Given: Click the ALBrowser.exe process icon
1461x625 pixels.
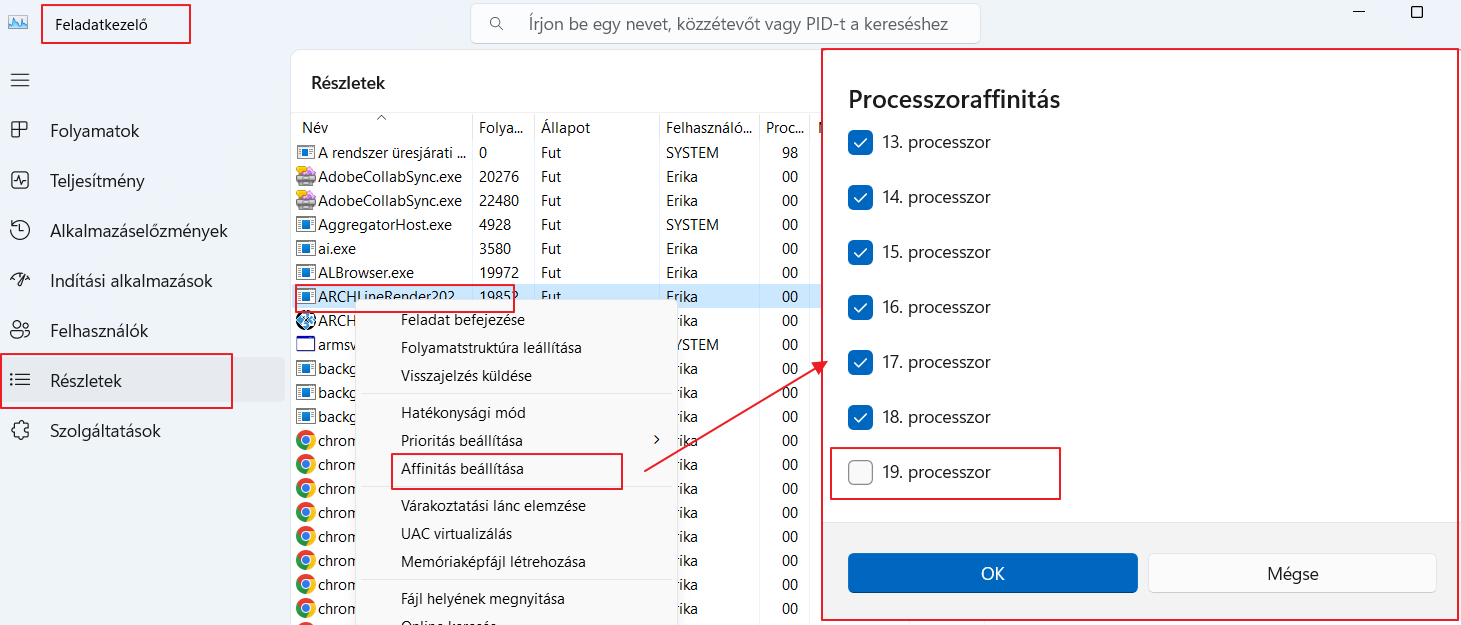Looking at the screenshot, I should click(x=306, y=273).
